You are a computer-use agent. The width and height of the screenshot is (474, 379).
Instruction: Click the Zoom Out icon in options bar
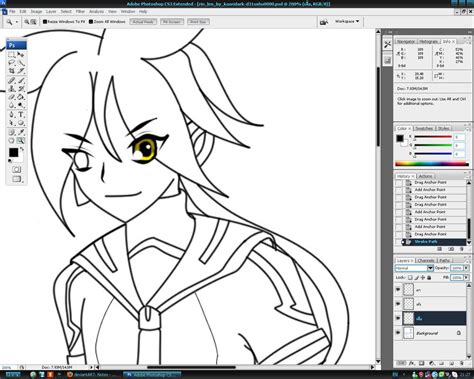click(33, 22)
